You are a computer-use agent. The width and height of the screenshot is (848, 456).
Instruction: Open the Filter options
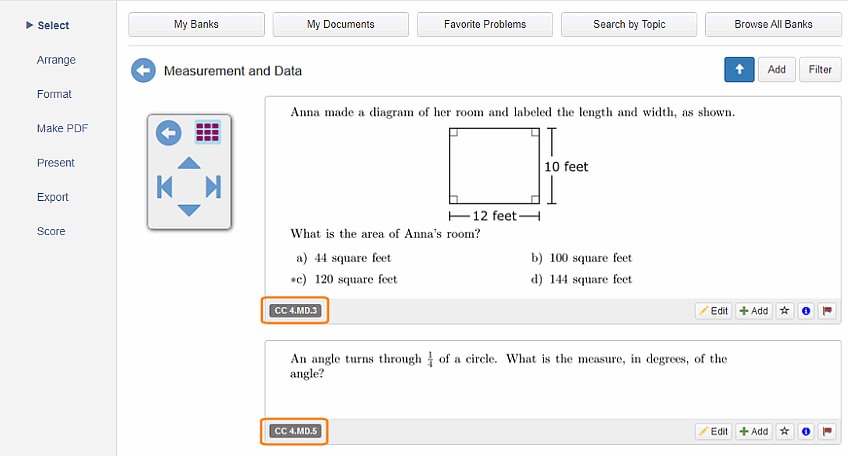(x=820, y=69)
